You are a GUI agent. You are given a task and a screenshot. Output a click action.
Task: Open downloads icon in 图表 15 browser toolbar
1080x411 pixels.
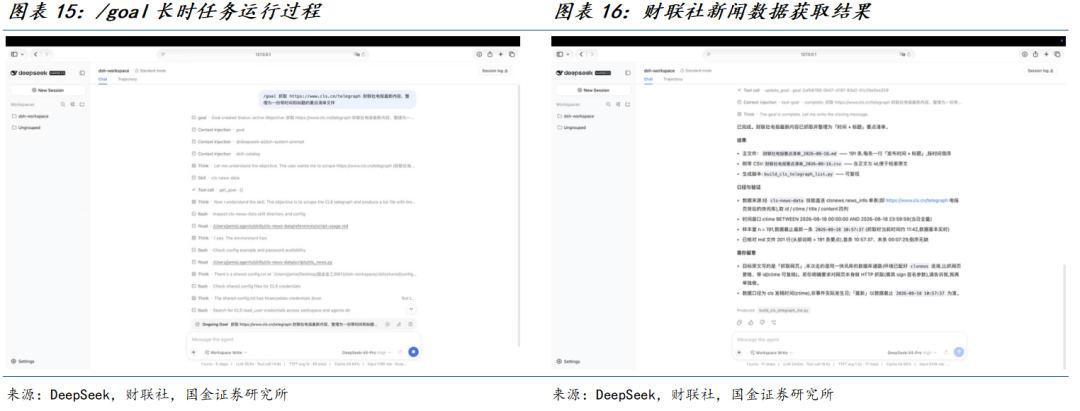click(x=479, y=54)
